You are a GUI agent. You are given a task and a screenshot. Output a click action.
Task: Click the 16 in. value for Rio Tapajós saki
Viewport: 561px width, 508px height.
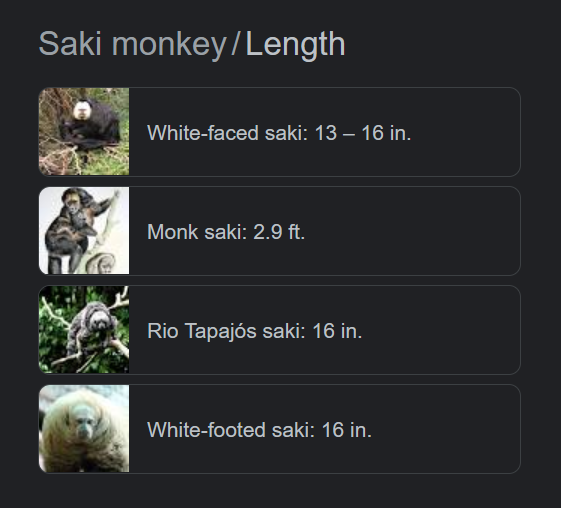coord(337,331)
